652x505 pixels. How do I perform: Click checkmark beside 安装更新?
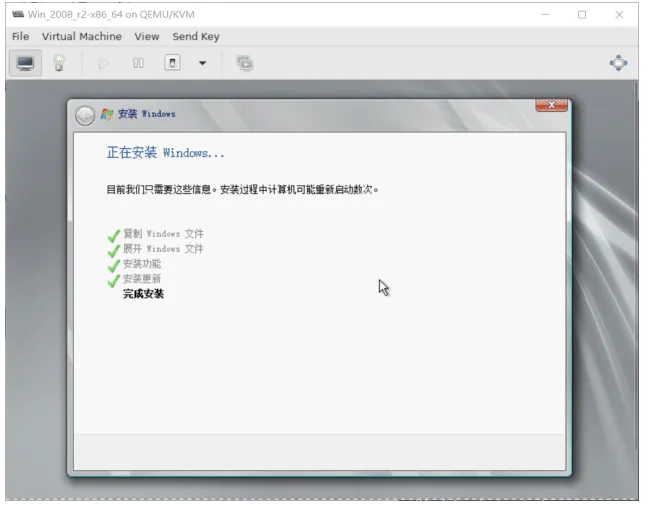coord(114,281)
